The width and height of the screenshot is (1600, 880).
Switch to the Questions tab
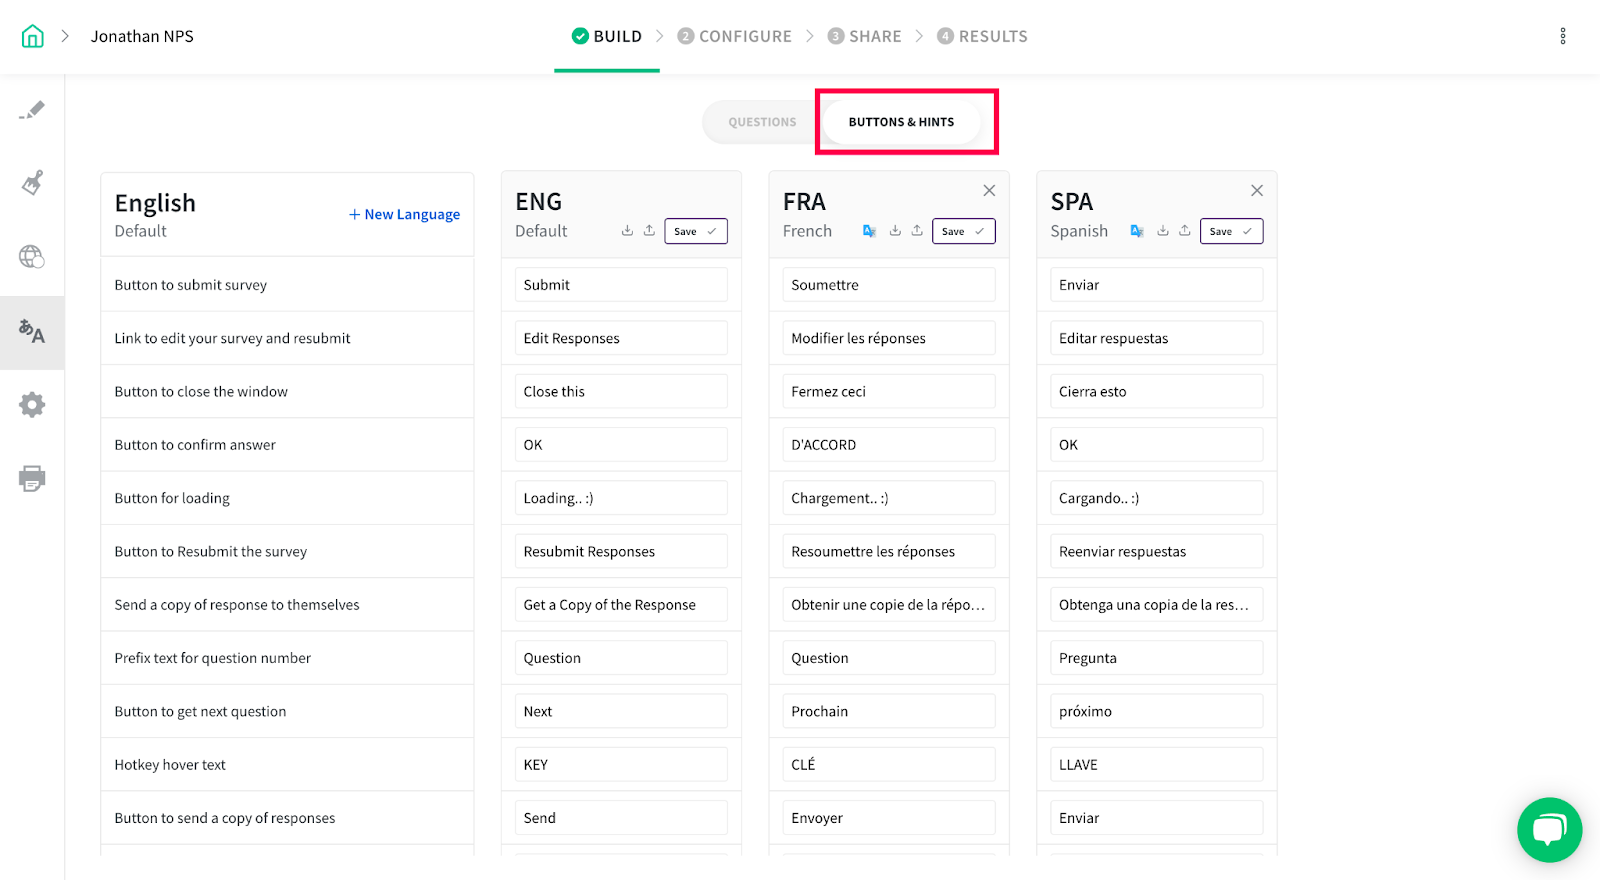762,122
